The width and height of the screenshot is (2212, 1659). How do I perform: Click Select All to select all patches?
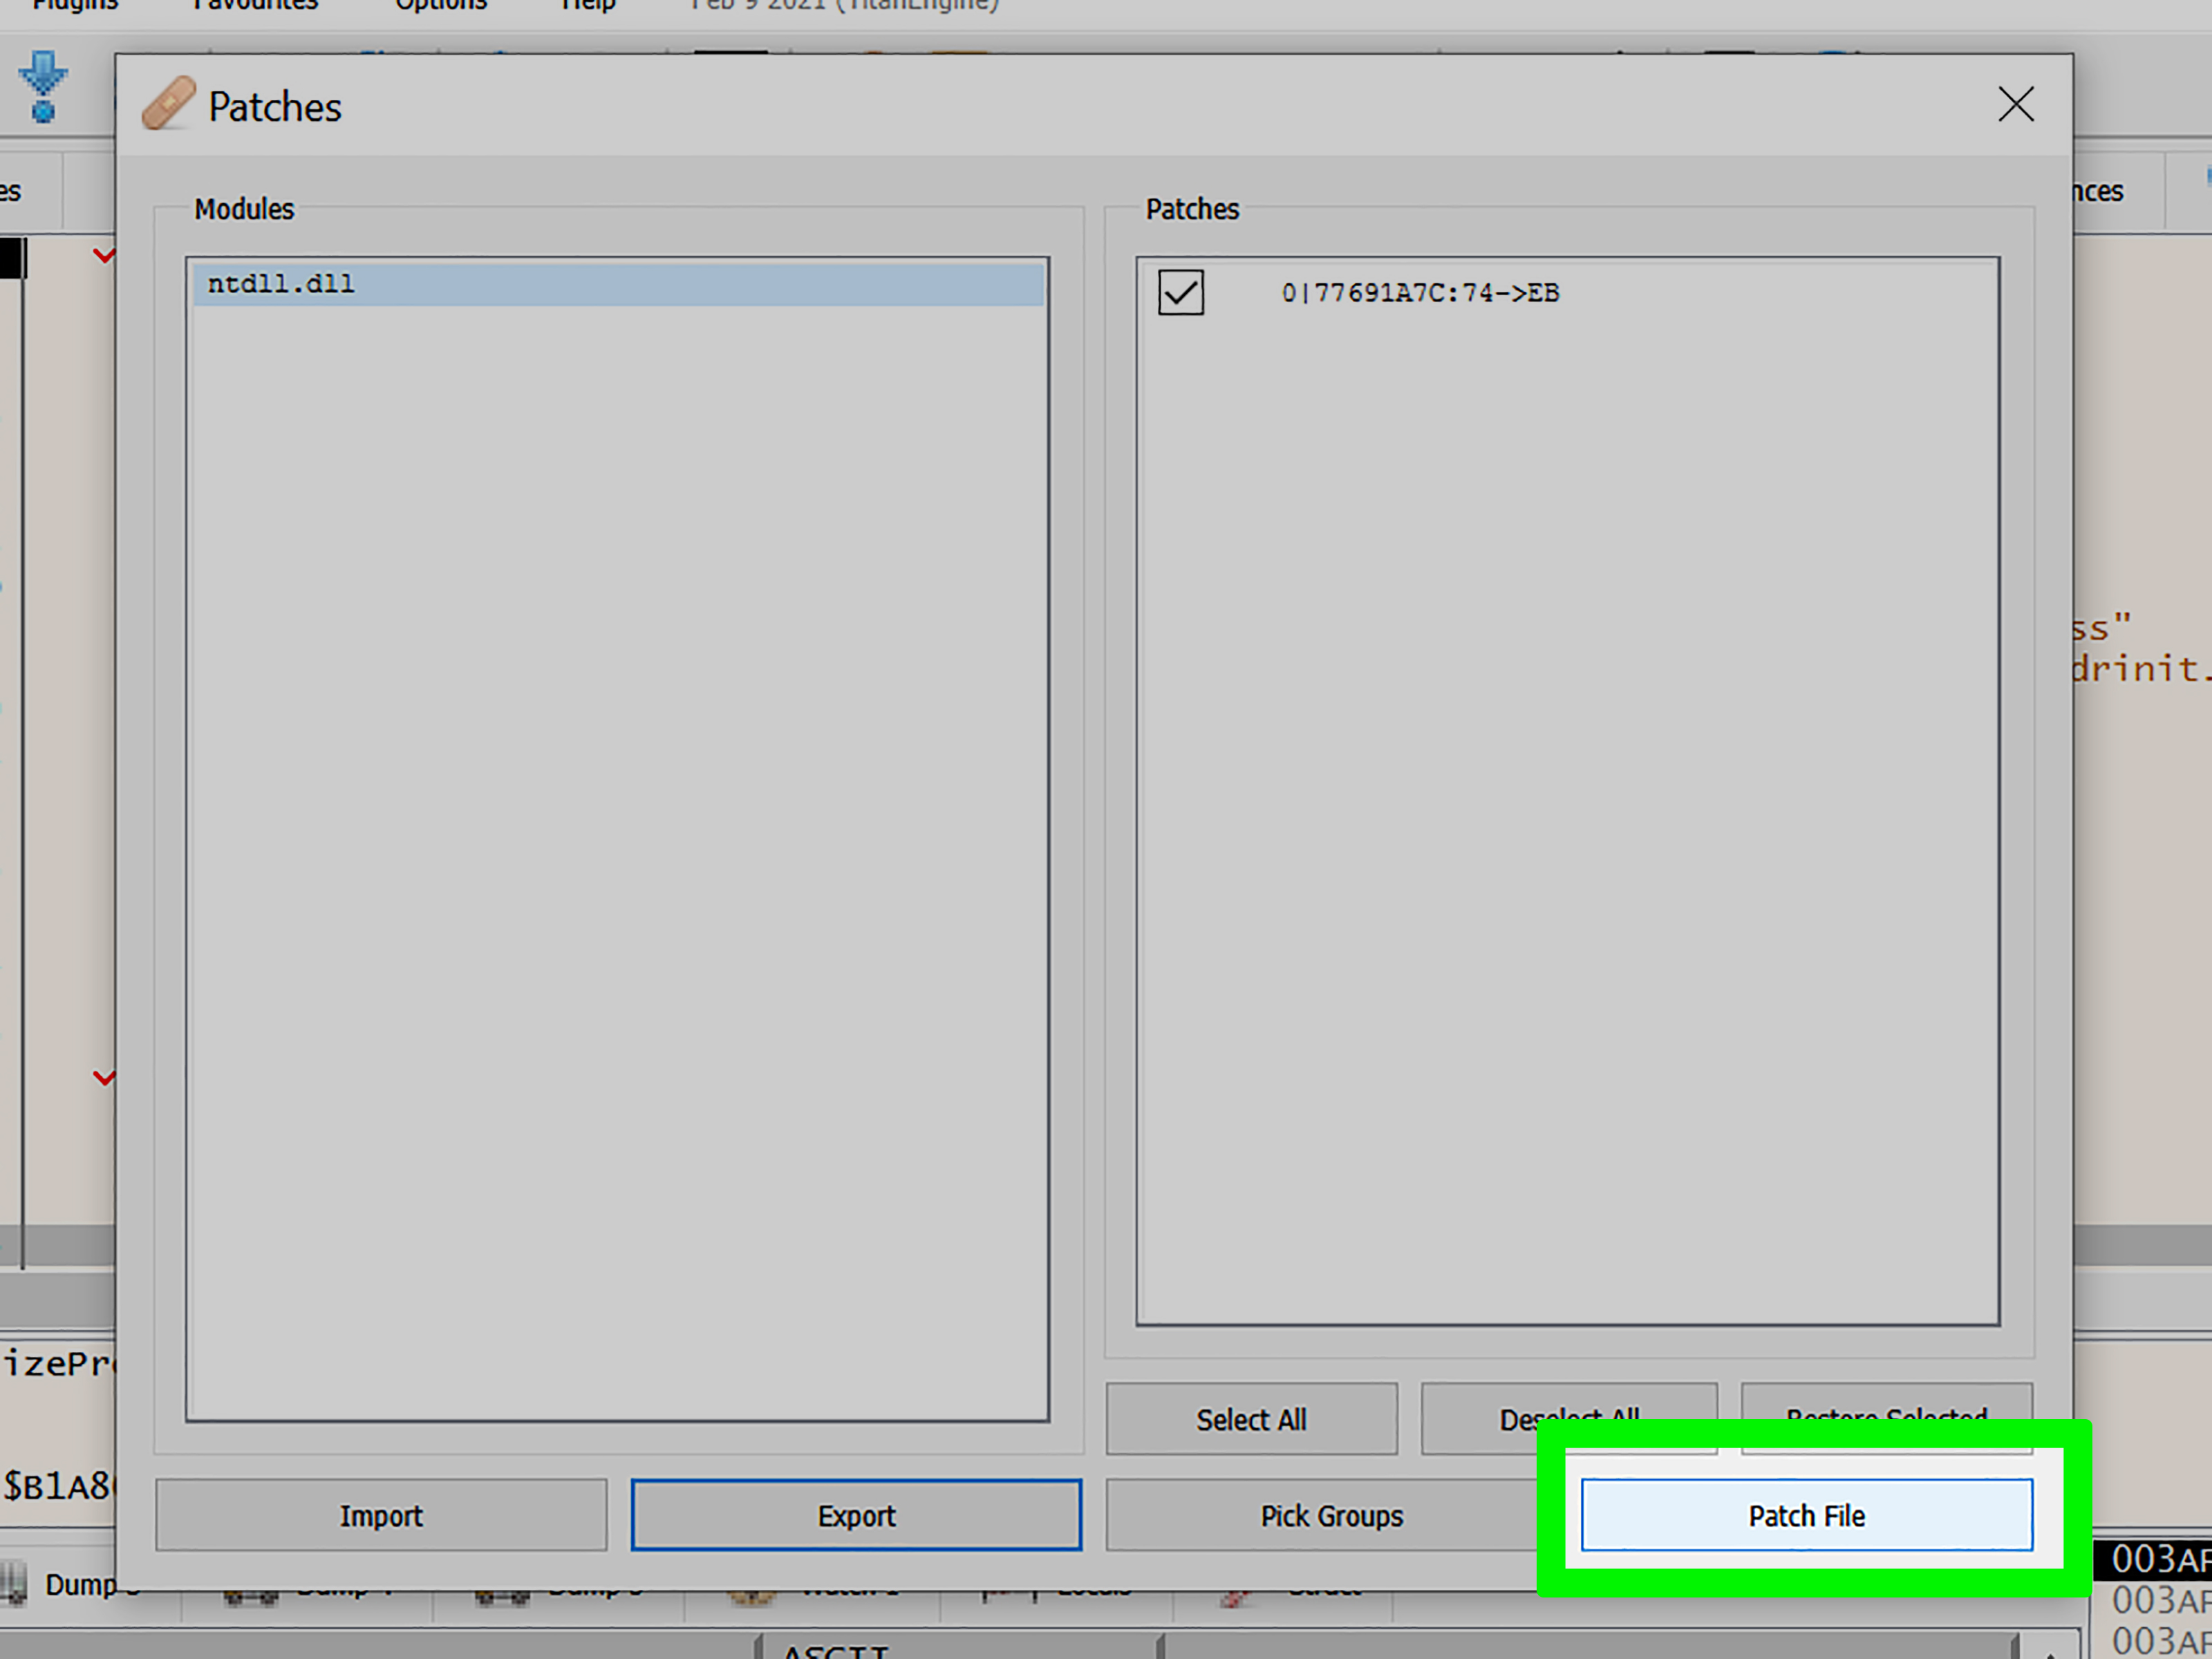(1251, 1419)
